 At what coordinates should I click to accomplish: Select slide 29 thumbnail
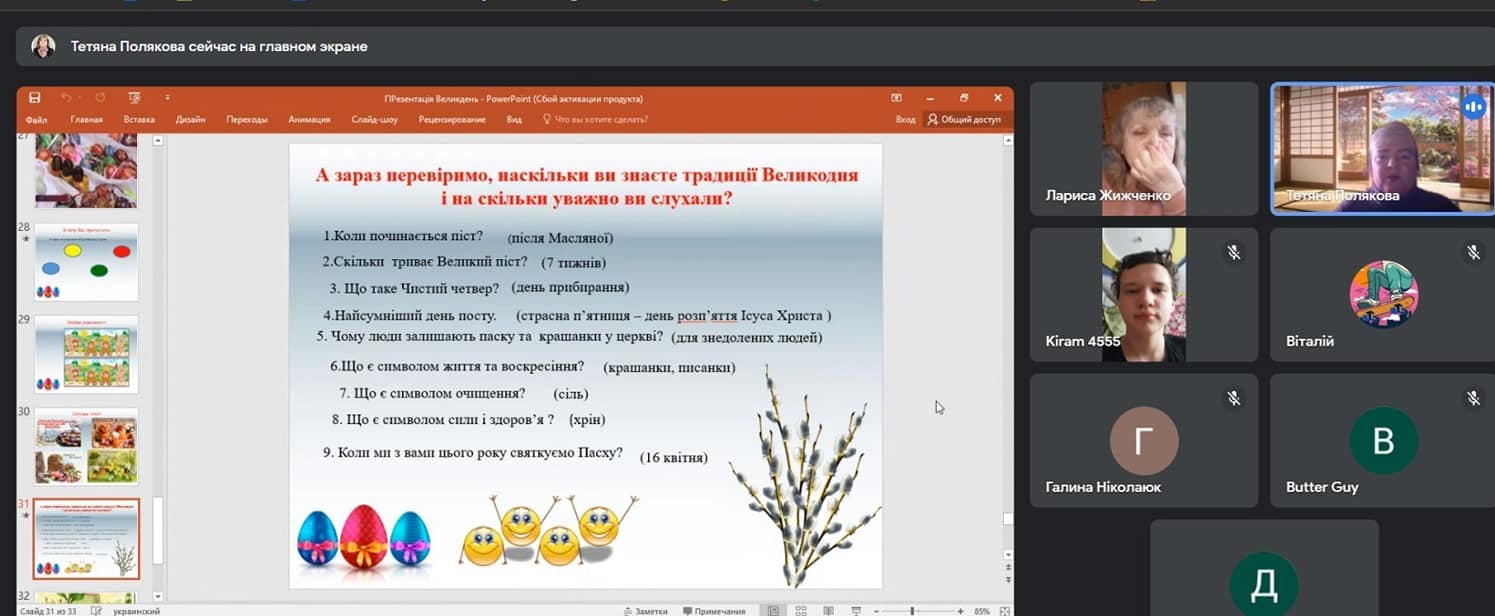tap(86, 354)
